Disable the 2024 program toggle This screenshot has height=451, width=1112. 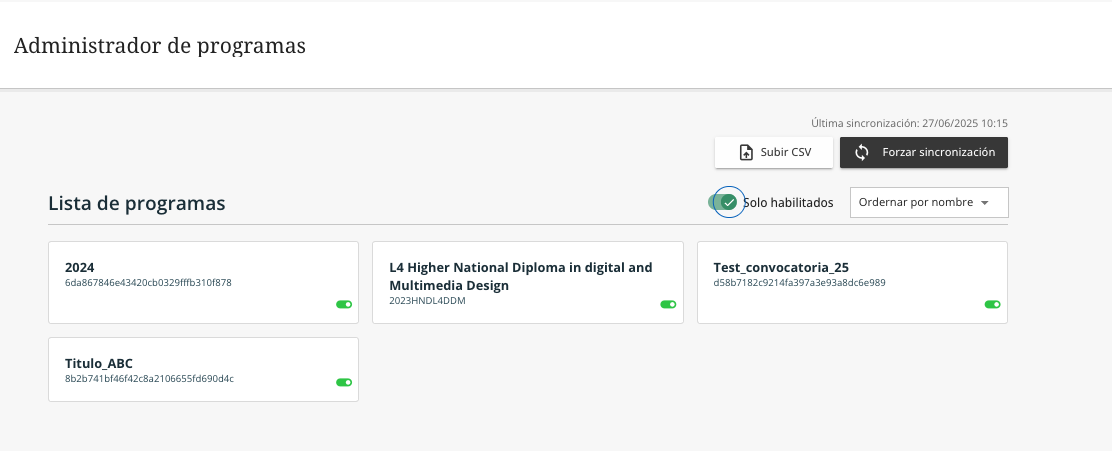click(344, 304)
